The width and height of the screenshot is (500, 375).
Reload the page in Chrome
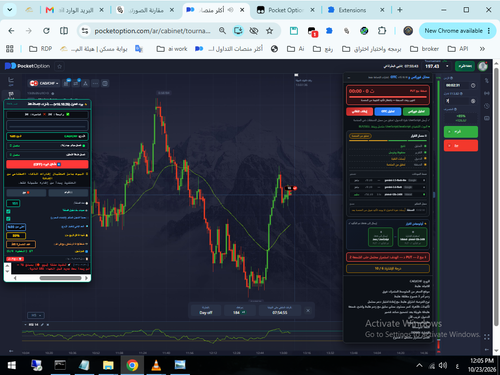tap(46, 31)
